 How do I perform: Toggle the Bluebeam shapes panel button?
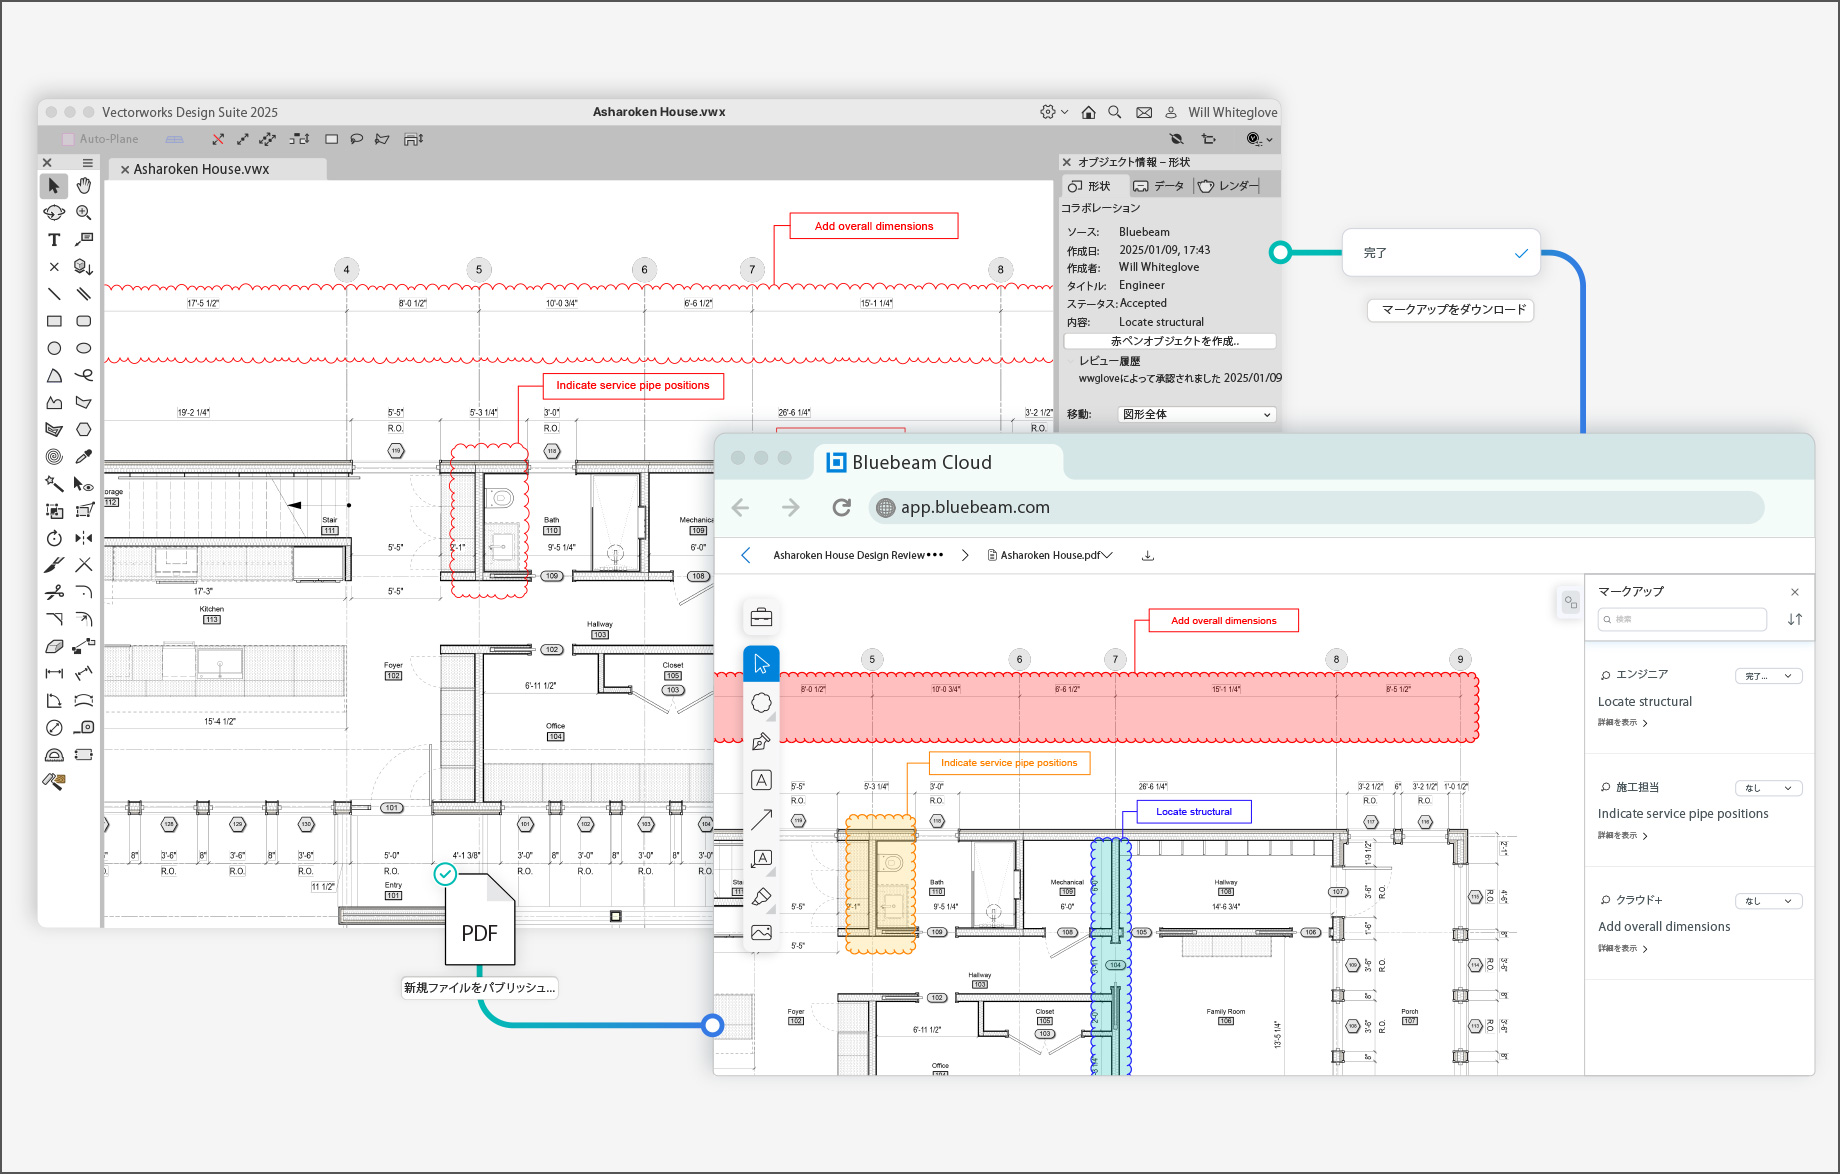point(1570,602)
